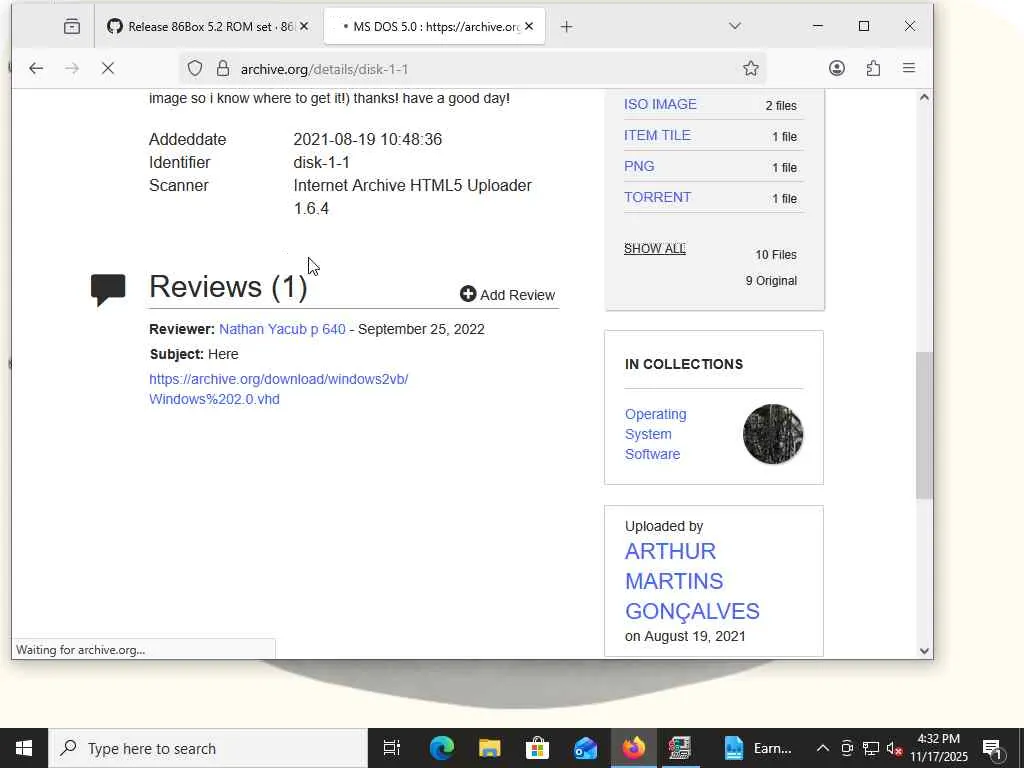Click the Reviews speech bubble icon
This screenshot has width=1024, height=768.
[x=108, y=290]
